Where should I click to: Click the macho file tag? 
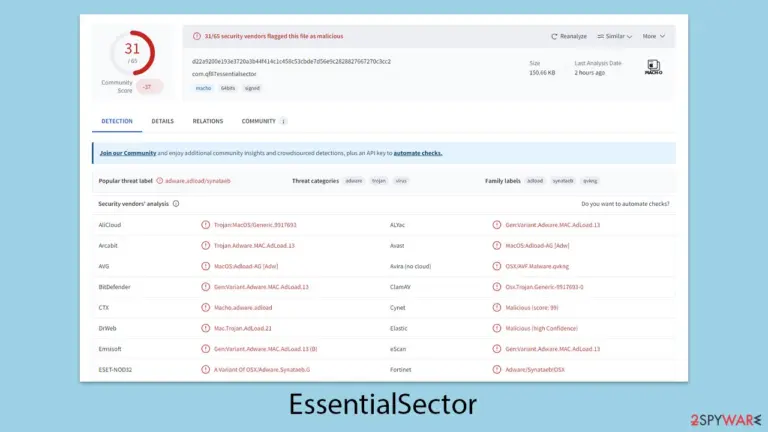(203, 88)
